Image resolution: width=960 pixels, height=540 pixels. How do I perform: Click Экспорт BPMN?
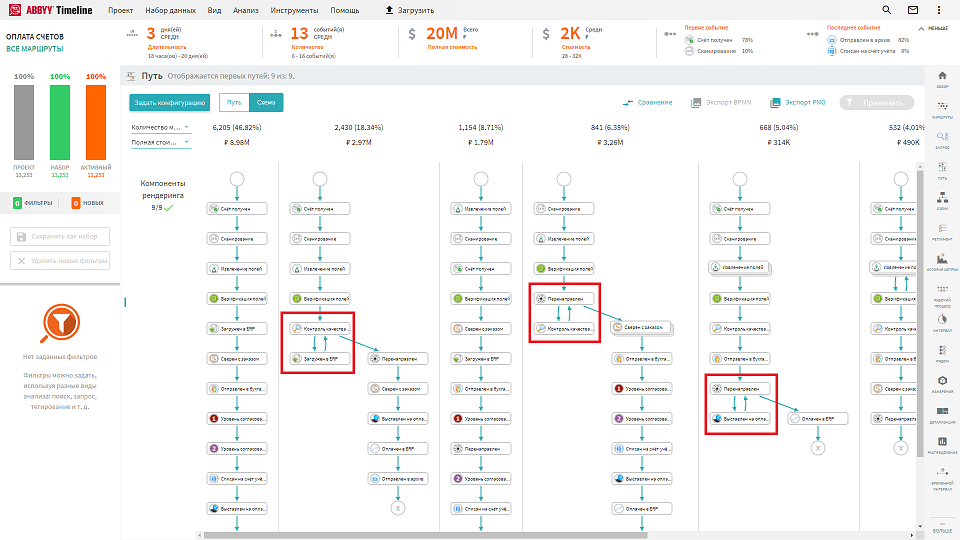click(x=721, y=102)
